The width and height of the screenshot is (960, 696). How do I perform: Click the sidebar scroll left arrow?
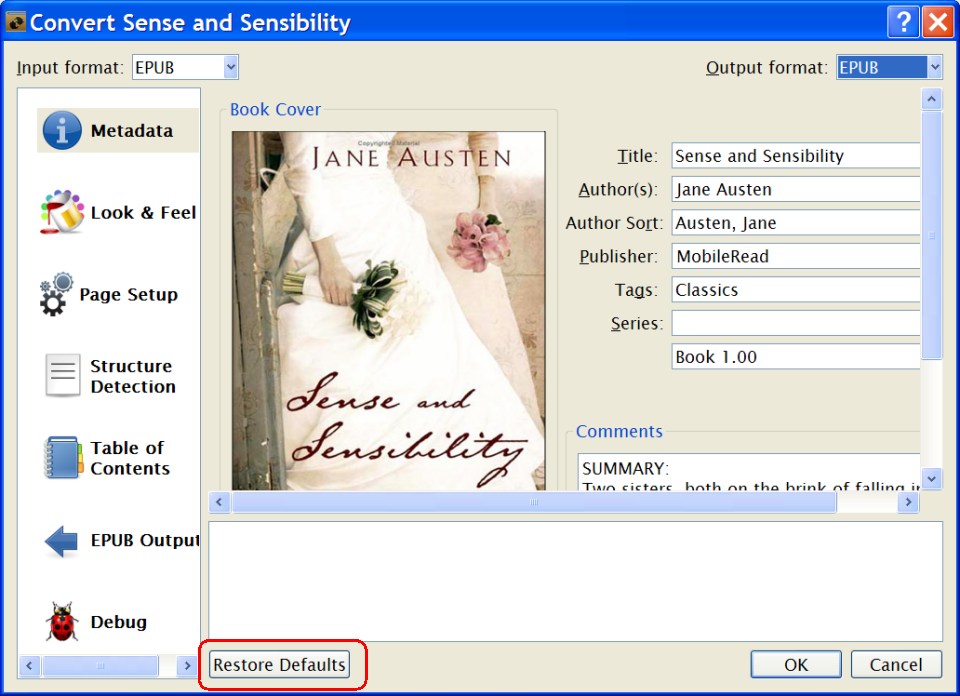point(29,665)
